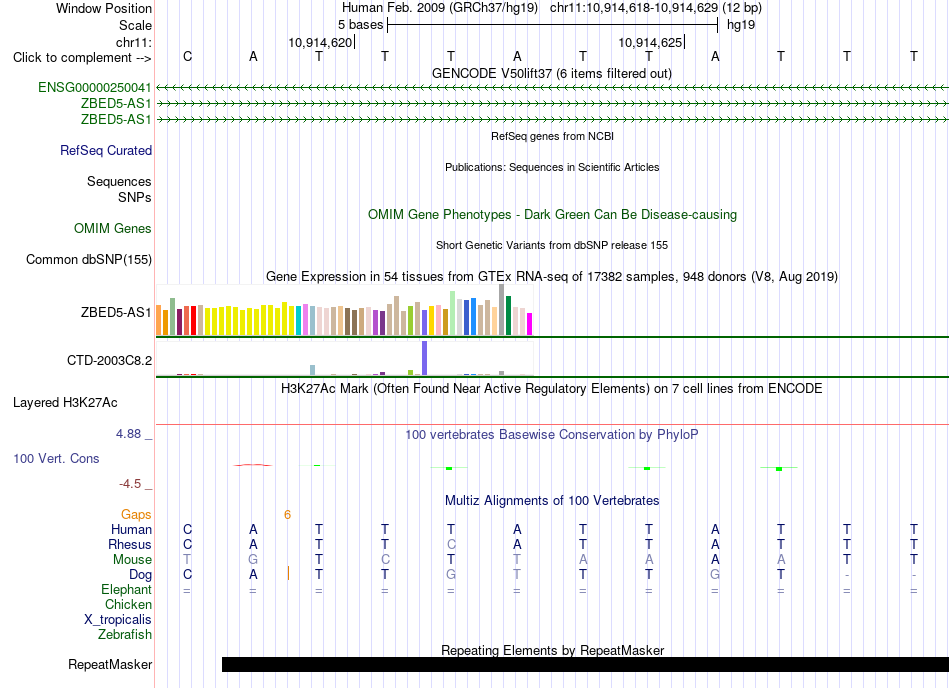Select the X_tropicalis species label

(x=118, y=620)
